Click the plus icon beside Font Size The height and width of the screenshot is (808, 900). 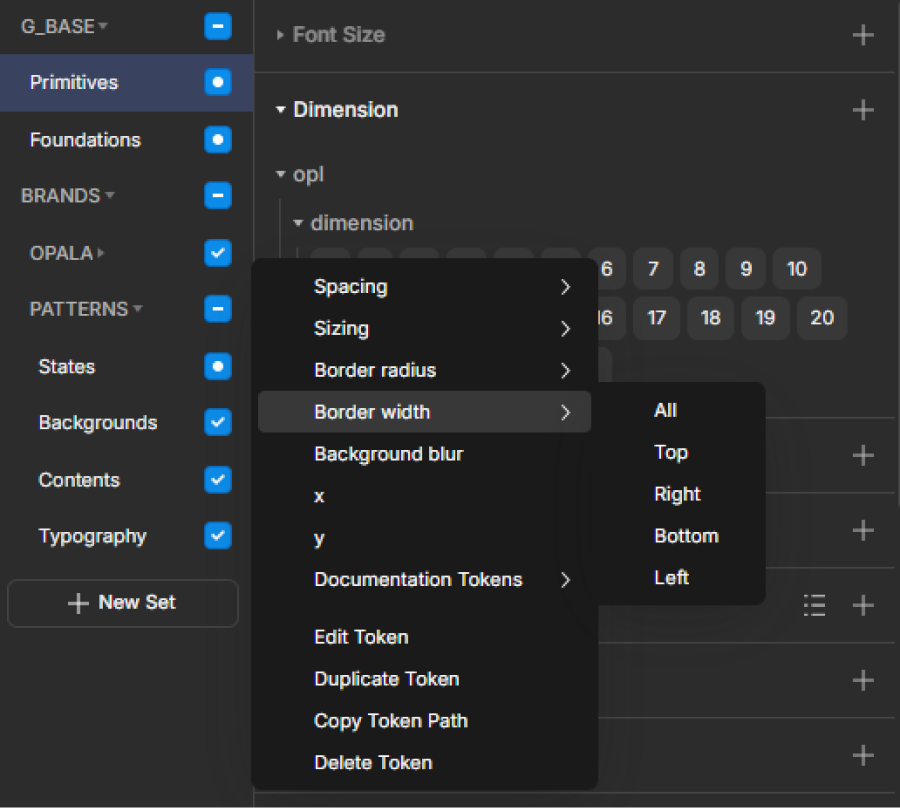coord(862,35)
